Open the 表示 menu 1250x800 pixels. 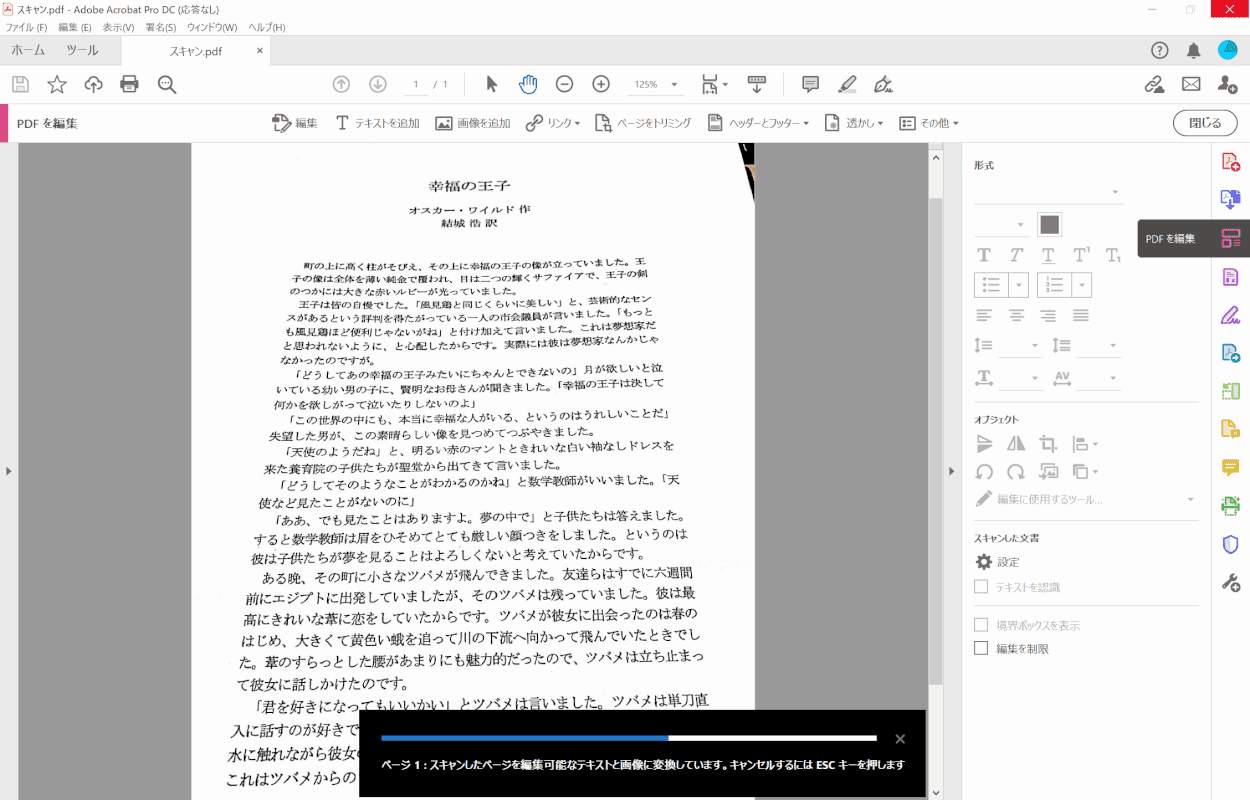coord(118,27)
